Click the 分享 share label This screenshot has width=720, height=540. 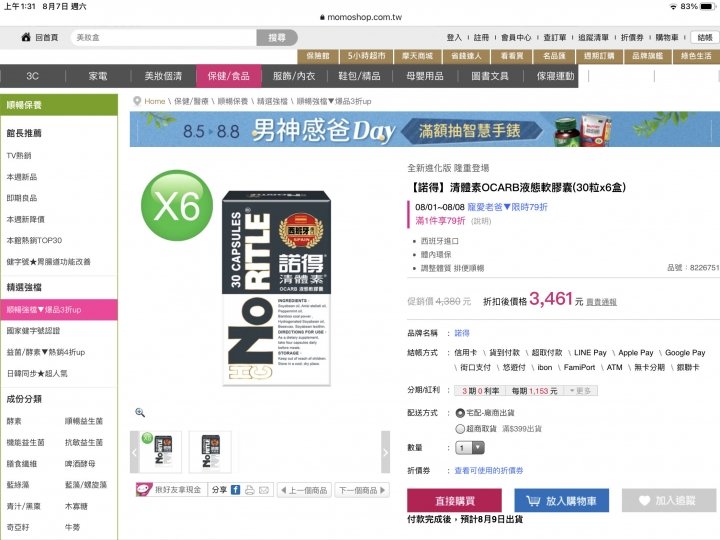click(219, 490)
